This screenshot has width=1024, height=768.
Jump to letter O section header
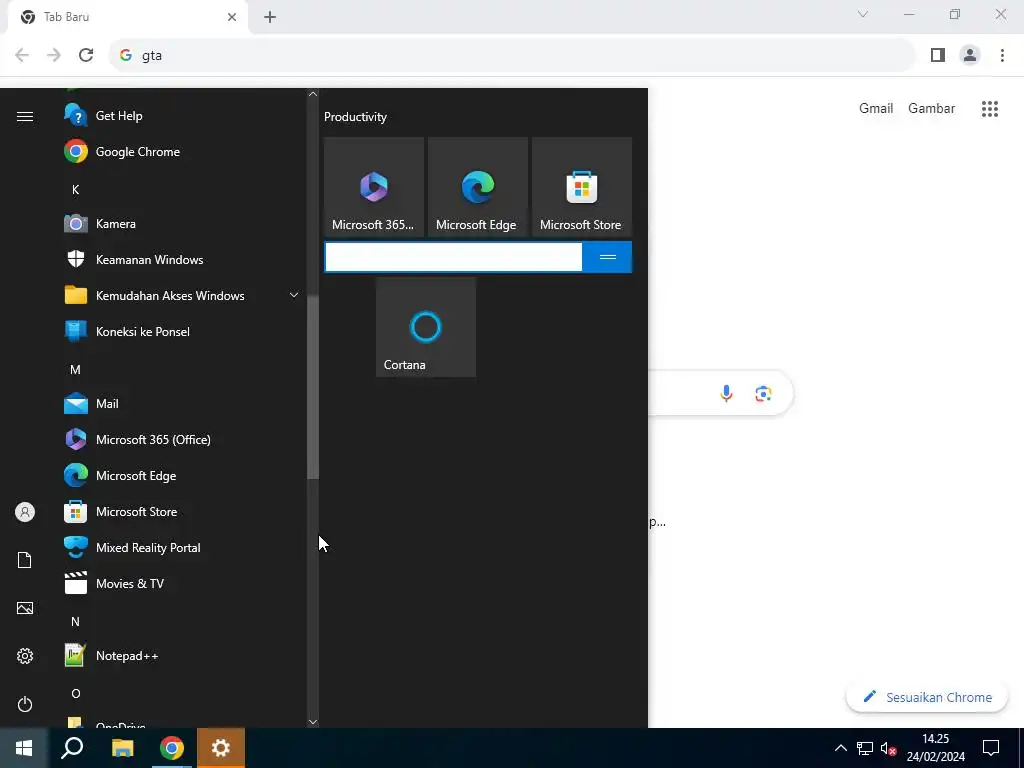coord(75,694)
